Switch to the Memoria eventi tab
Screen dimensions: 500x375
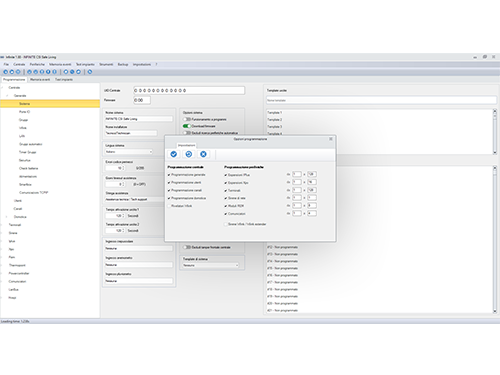40,80
